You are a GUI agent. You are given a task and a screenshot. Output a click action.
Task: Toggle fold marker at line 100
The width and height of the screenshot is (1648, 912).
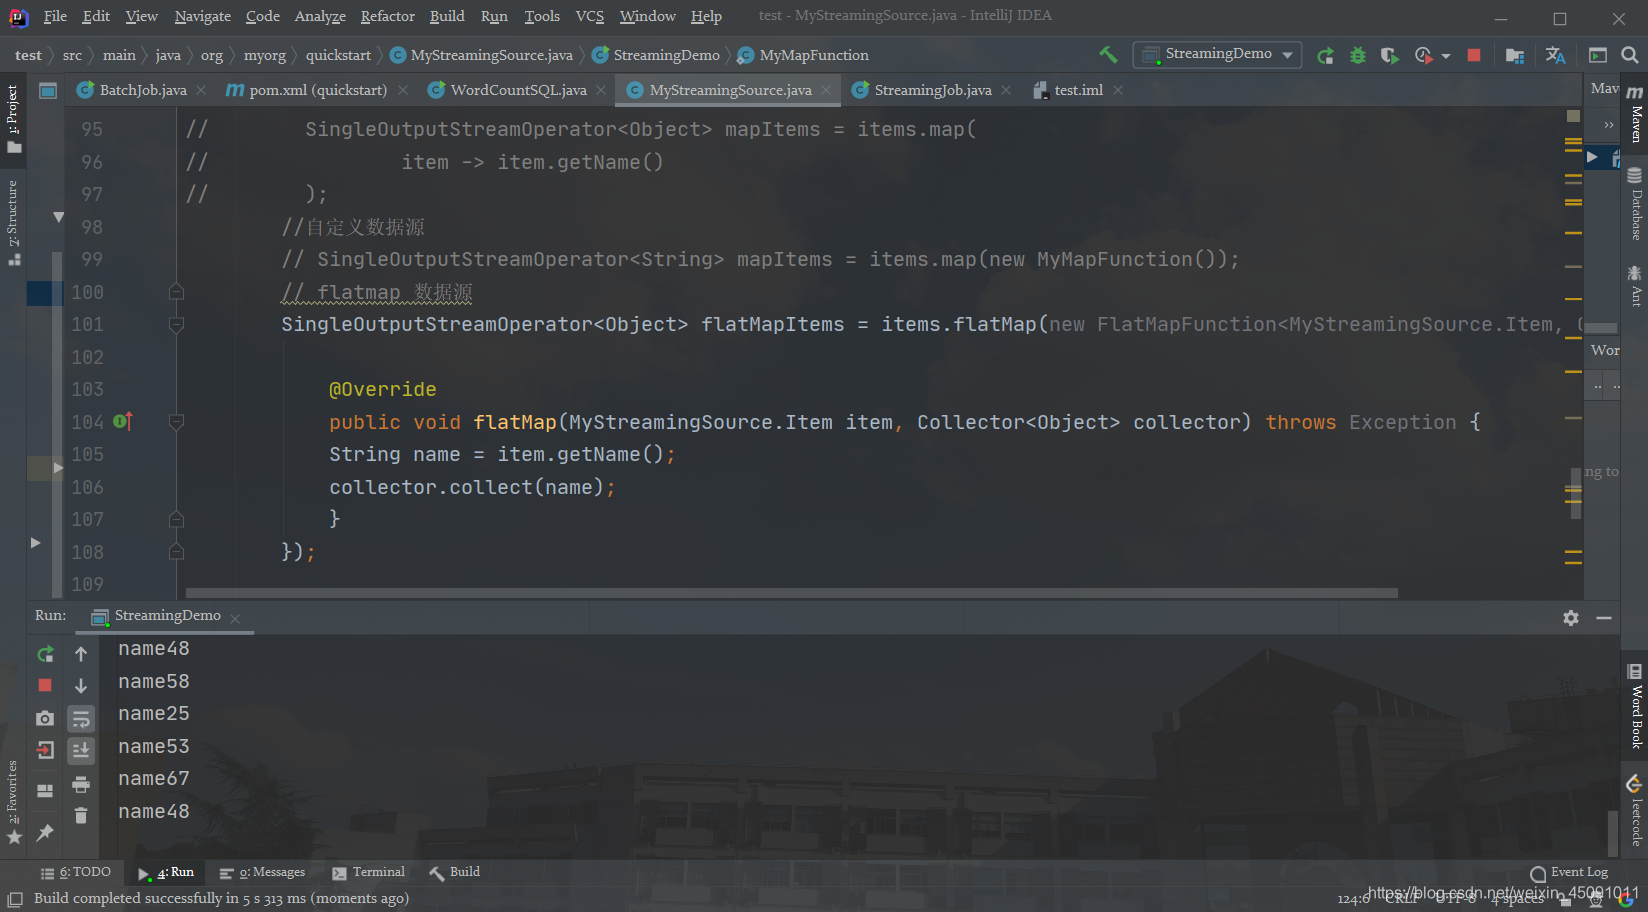tap(176, 292)
